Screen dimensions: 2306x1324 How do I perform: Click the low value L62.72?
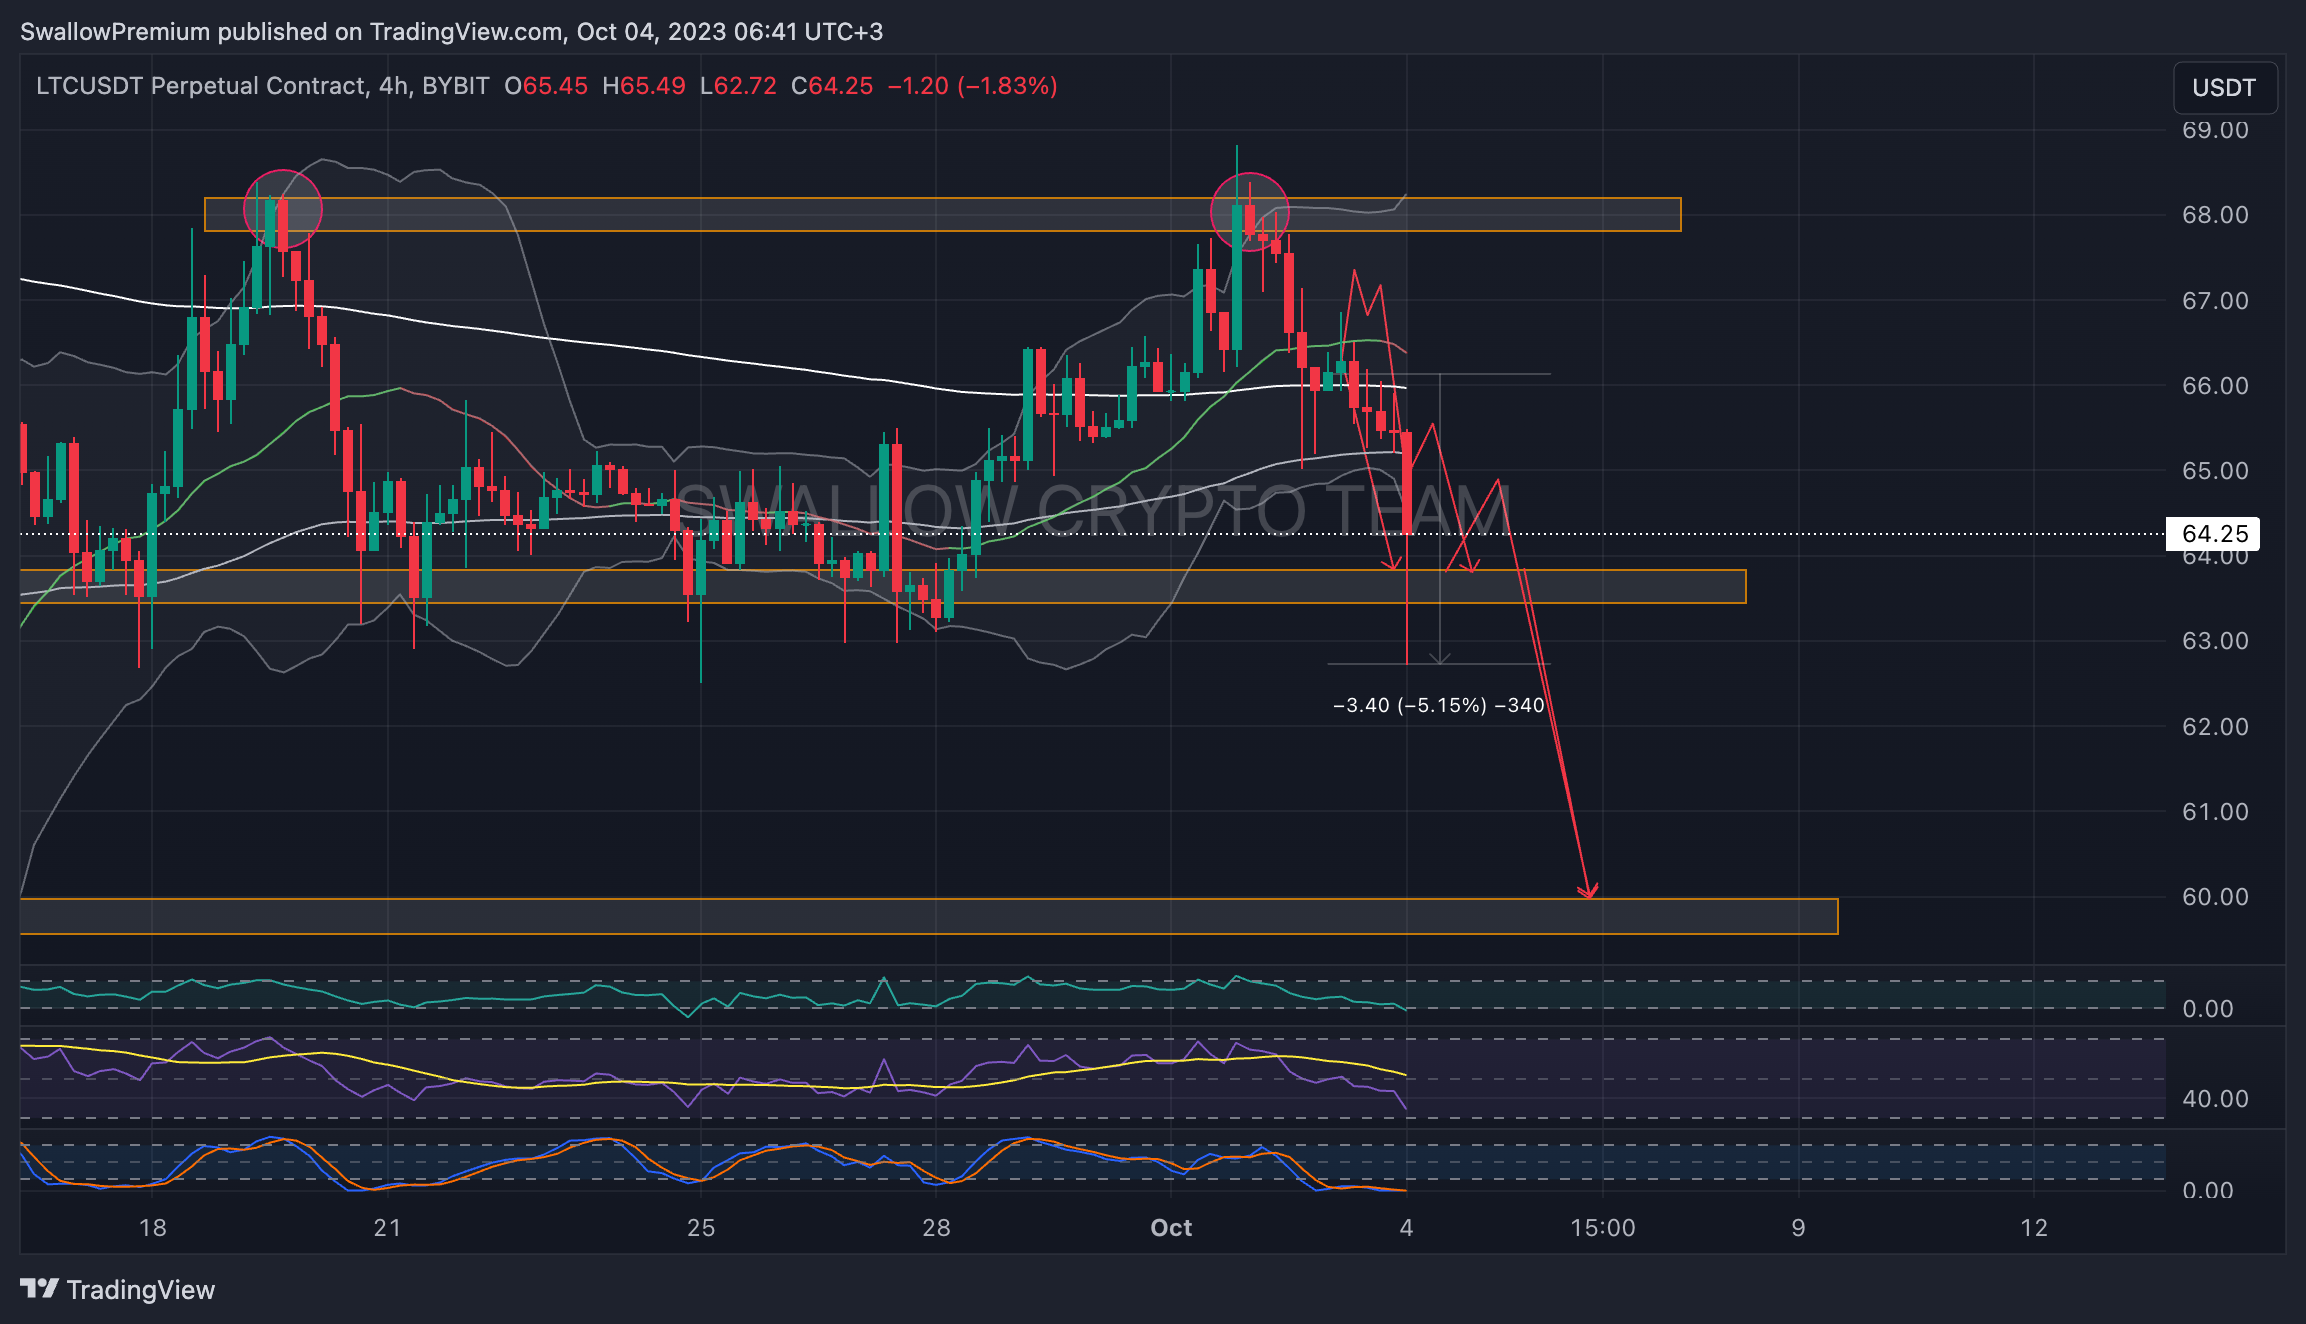pos(738,86)
